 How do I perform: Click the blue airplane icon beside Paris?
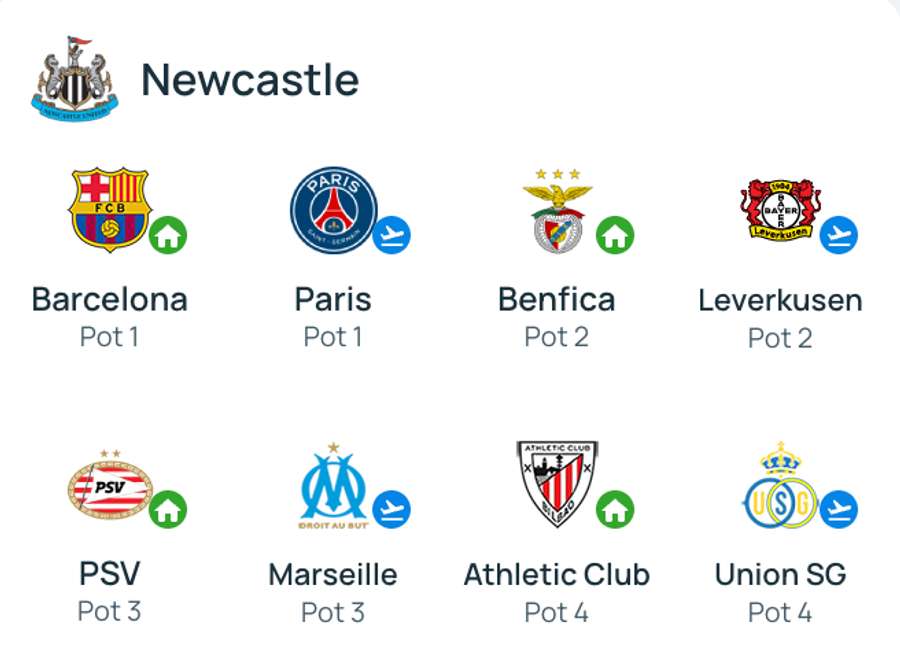click(391, 235)
